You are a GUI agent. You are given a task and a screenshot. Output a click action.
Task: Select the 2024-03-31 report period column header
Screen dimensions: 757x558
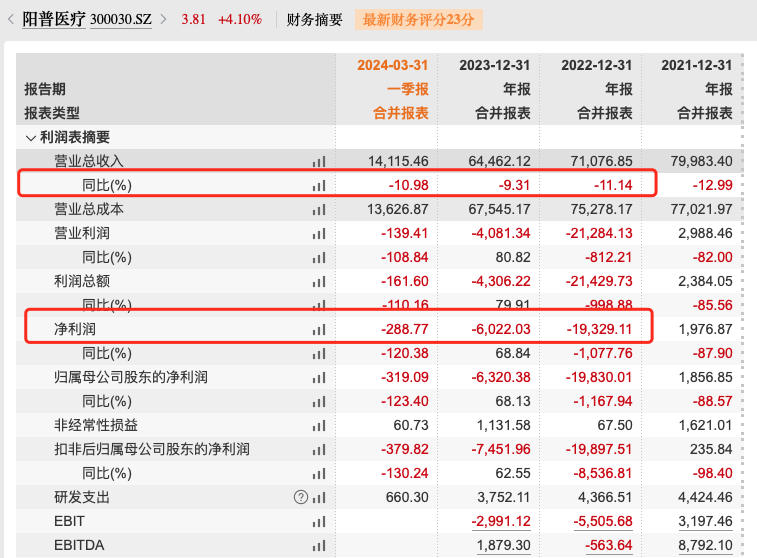coord(393,65)
